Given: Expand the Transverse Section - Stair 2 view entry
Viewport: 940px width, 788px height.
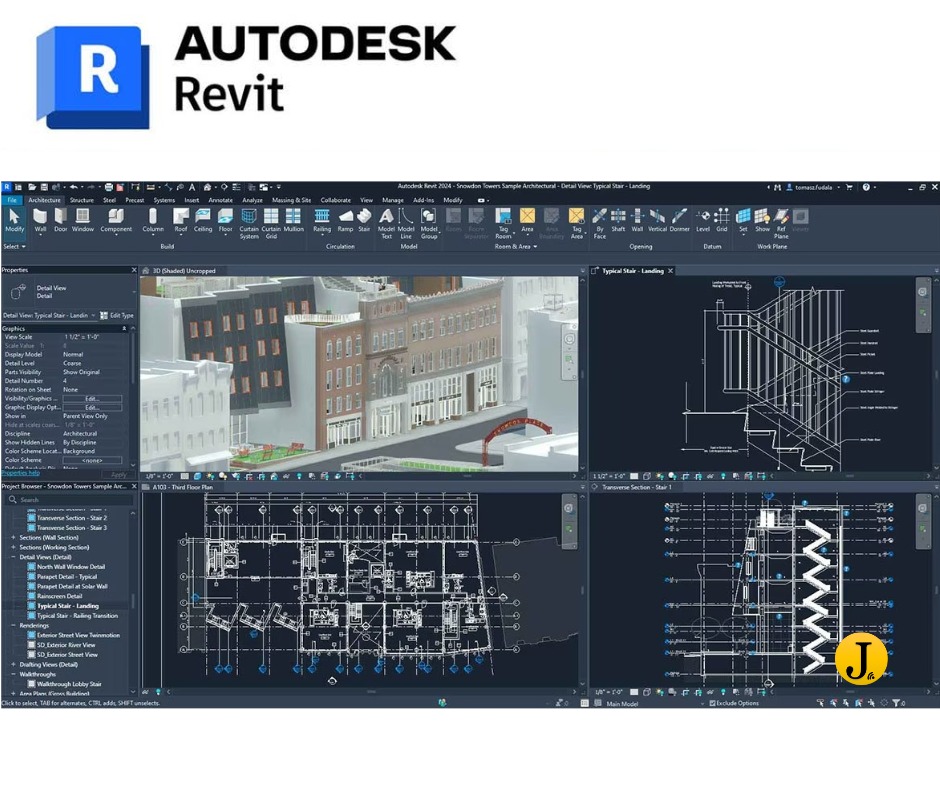Looking at the screenshot, I should [x=72, y=518].
